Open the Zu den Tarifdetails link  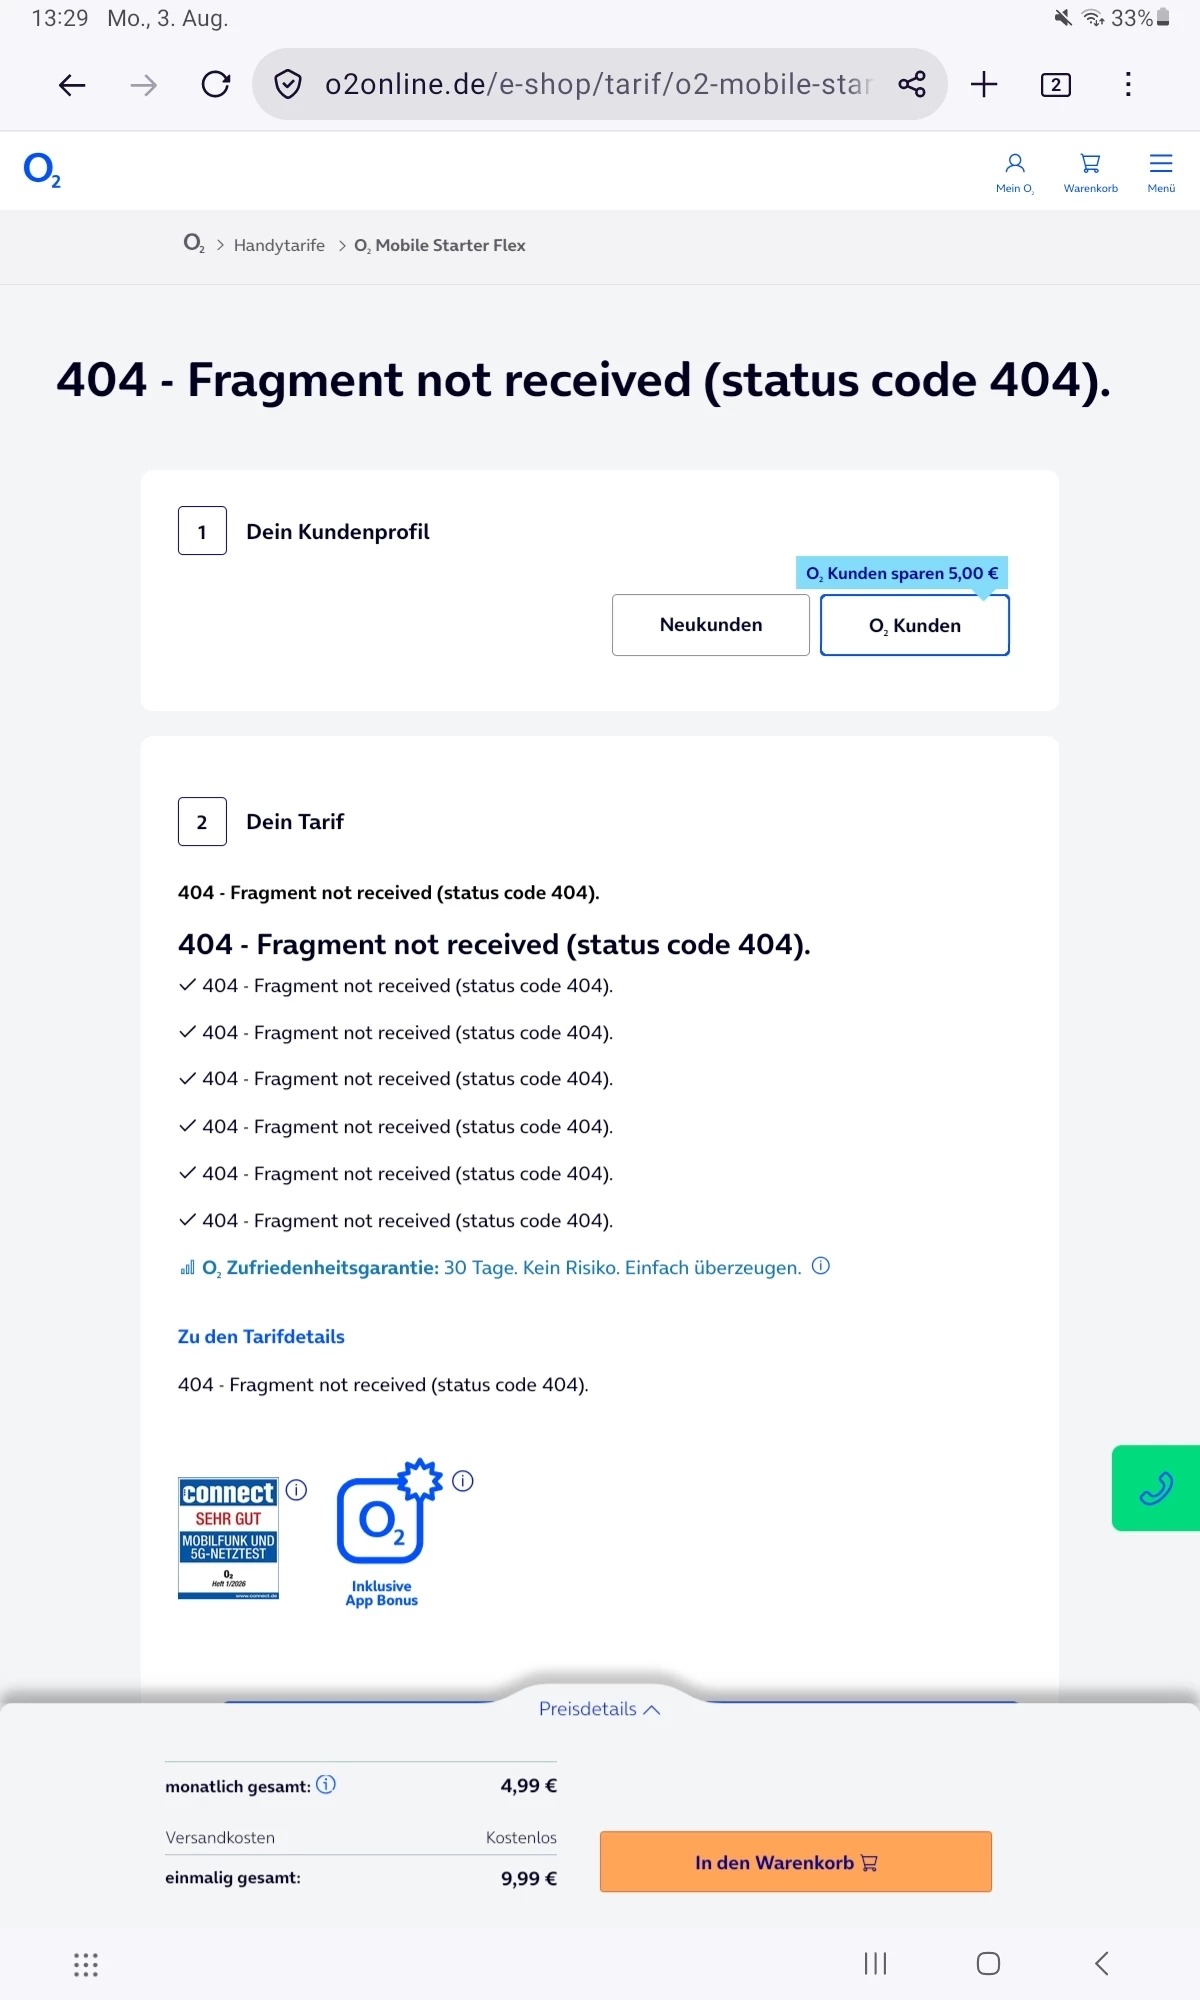tap(261, 1336)
